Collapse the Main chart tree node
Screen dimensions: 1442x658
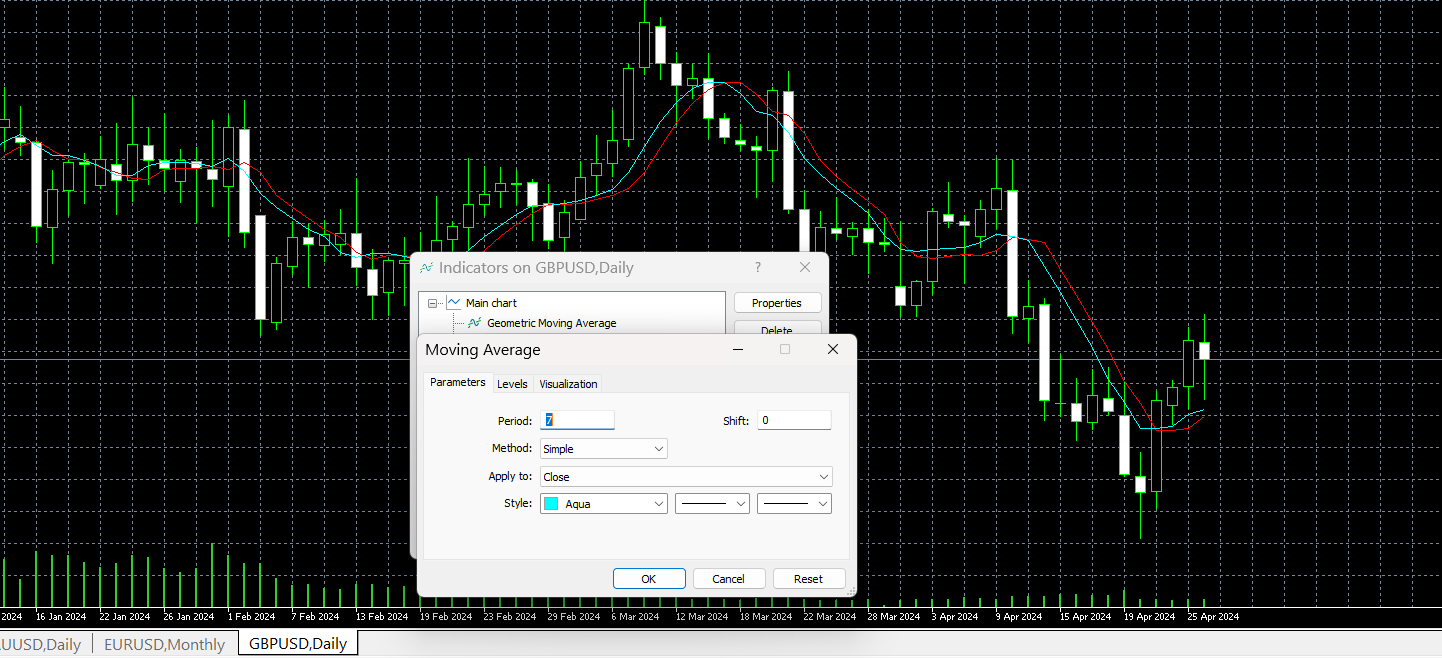pyautogui.click(x=432, y=302)
